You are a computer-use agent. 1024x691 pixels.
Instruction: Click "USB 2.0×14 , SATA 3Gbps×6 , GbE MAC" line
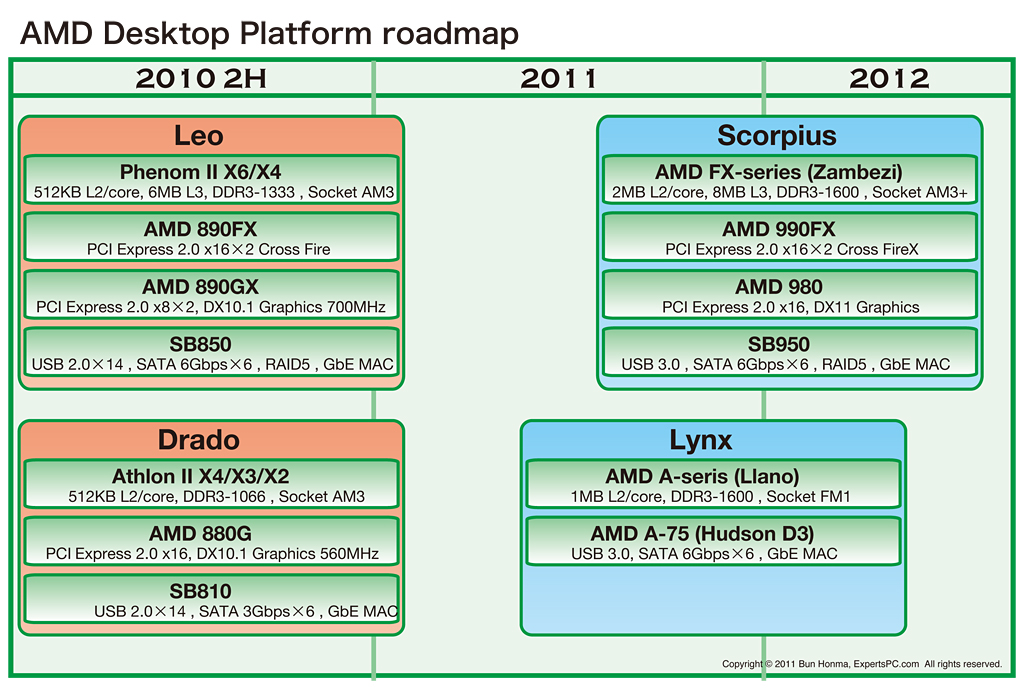(246, 611)
